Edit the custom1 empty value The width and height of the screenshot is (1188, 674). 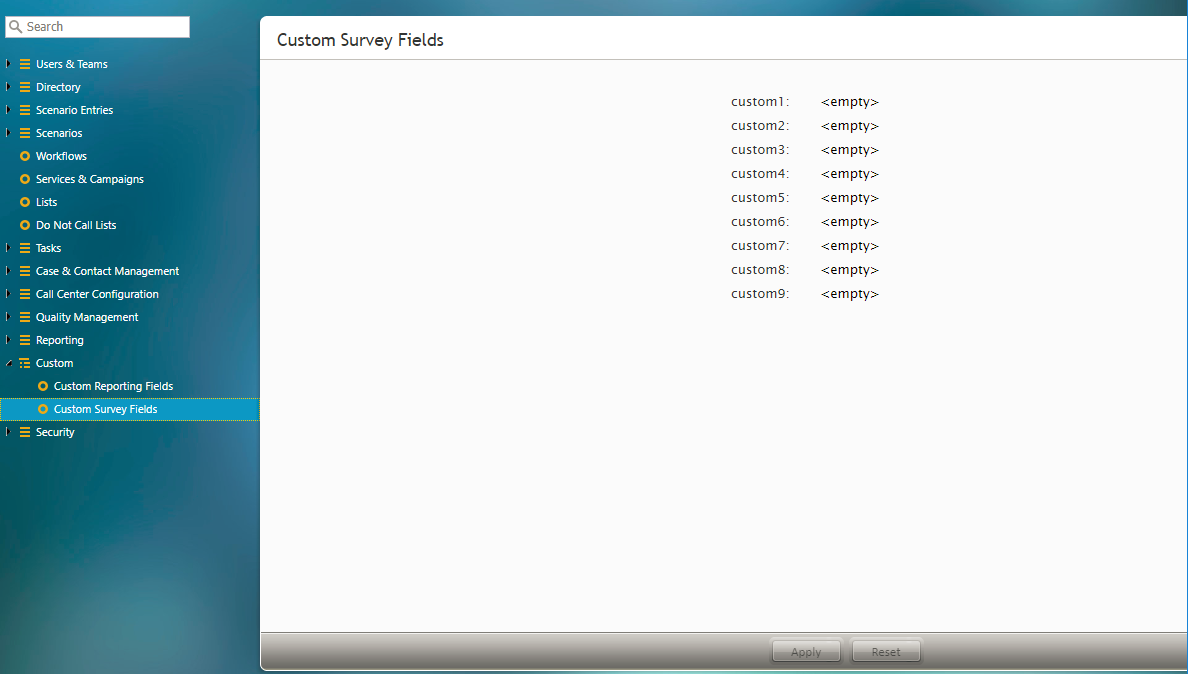click(x=850, y=102)
